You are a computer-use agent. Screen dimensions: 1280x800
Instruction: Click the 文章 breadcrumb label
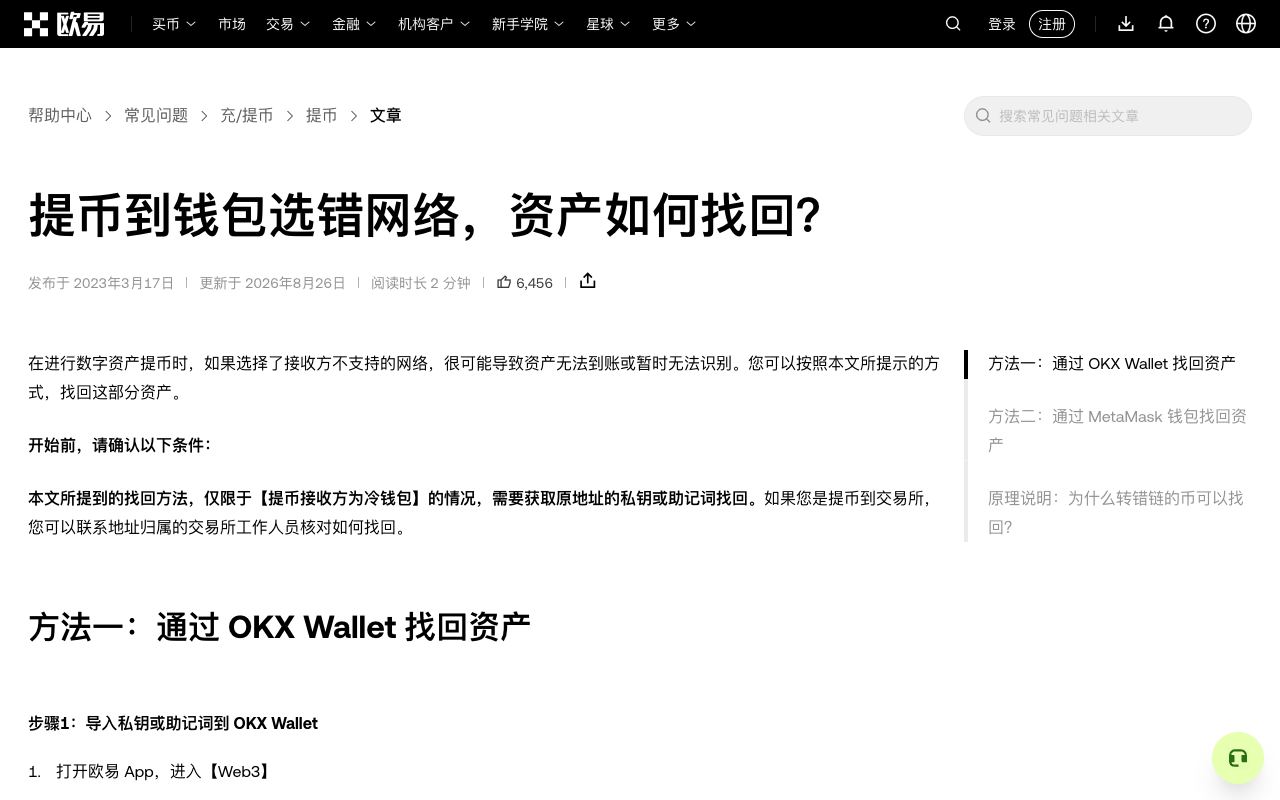click(386, 116)
